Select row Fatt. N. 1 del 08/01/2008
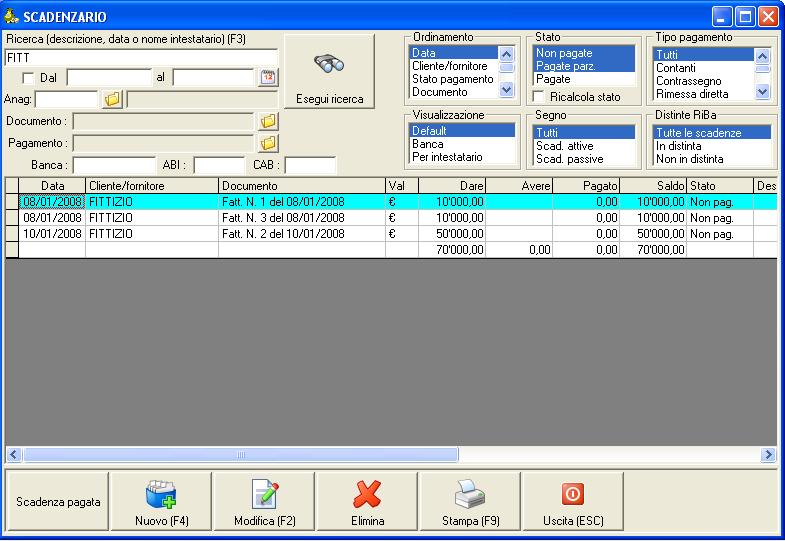The height and width of the screenshot is (541, 785). coord(391,202)
